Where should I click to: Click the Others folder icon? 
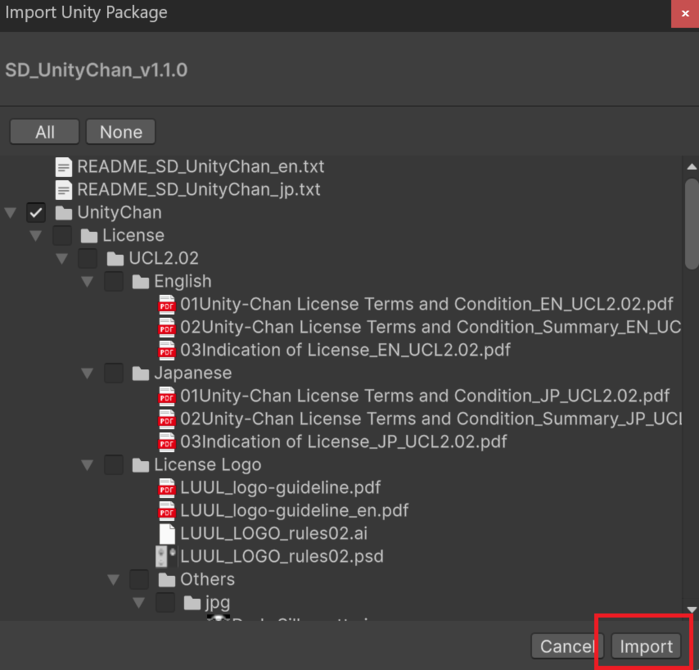(x=167, y=580)
